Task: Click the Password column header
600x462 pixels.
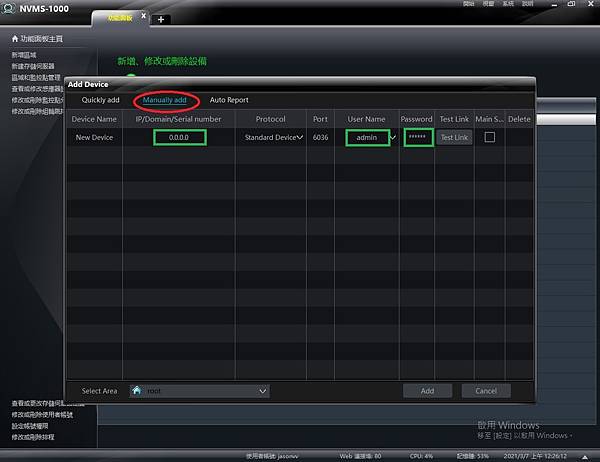Action: click(x=416, y=119)
